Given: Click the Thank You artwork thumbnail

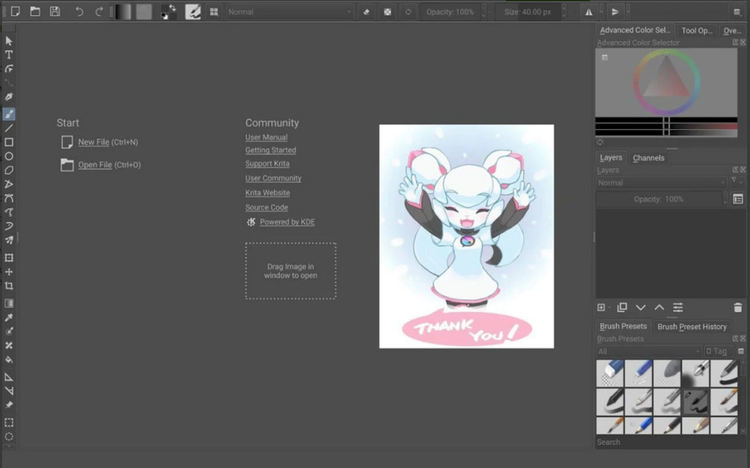Looking at the screenshot, I should click(466, 236).
